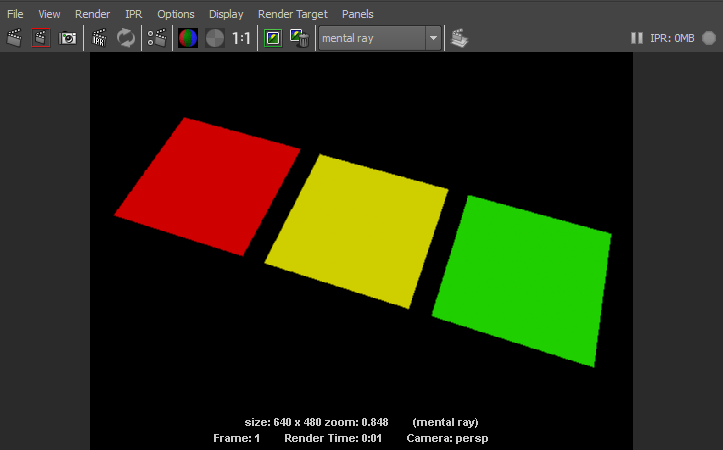Click the '(mental ray)' render info text
This screenshot has width=723, height=450.
point(445,422)
